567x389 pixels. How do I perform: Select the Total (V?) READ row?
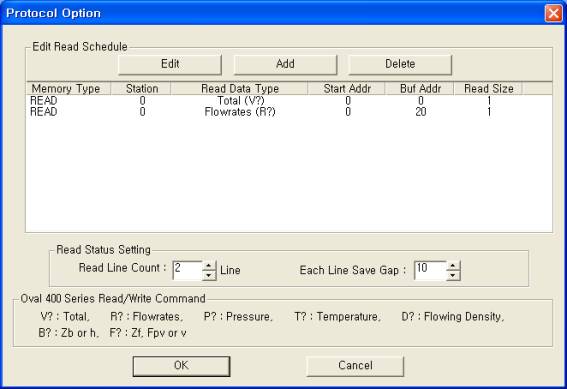tap(289, 101)
